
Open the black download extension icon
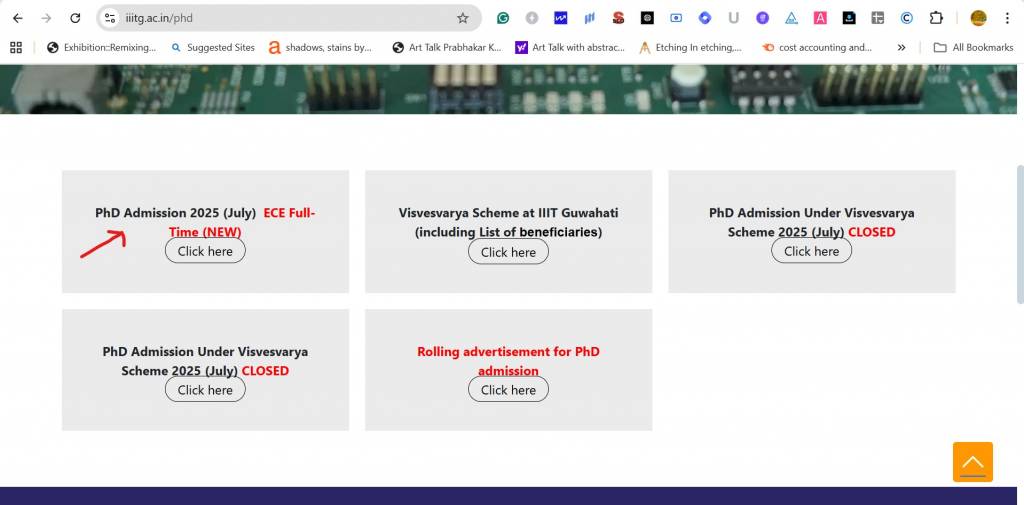click(849, 18)
